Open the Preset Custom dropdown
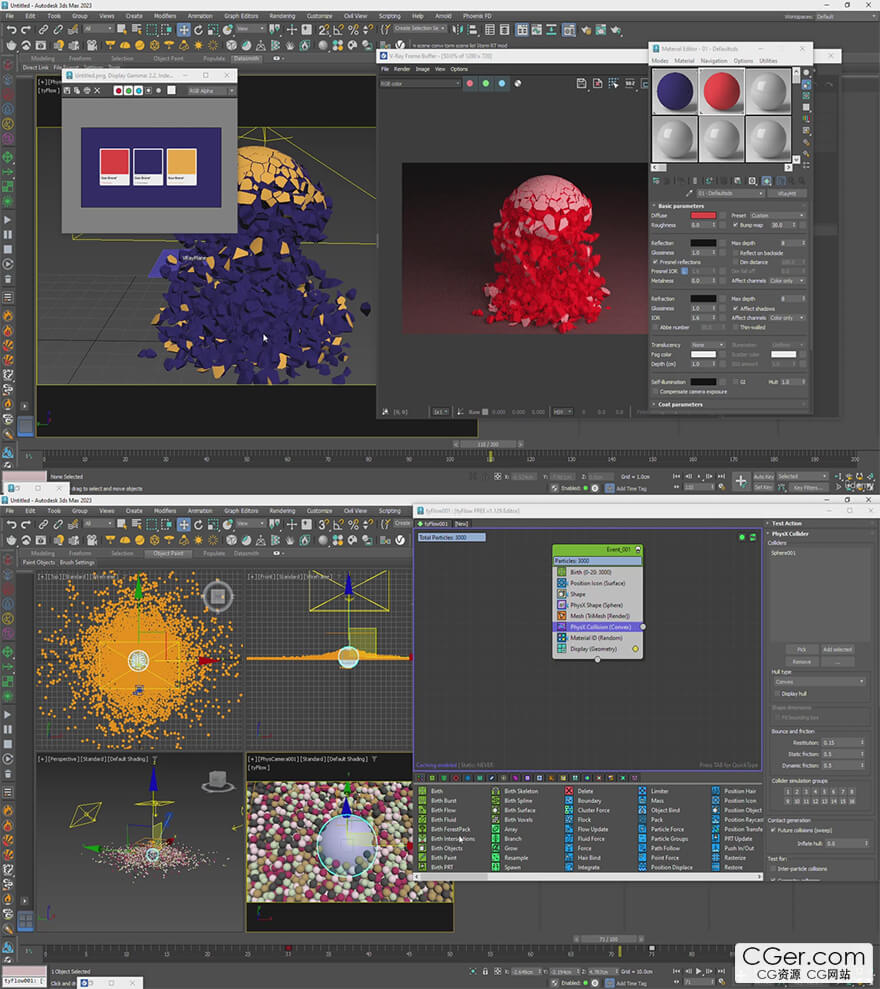The image size is (880, 989). [778, 215]
